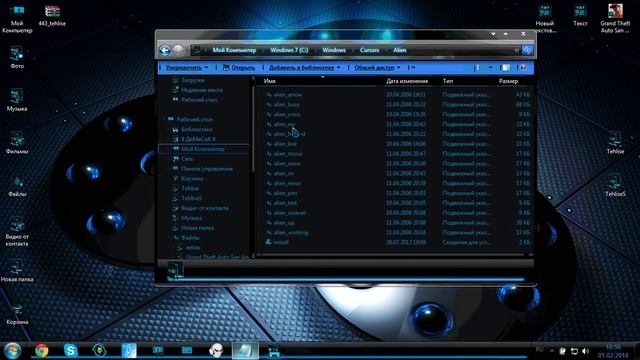The width and height of the screenshot is (640, 360).
Task: Show hidden tray icons arrow
Action: [551, 351]
